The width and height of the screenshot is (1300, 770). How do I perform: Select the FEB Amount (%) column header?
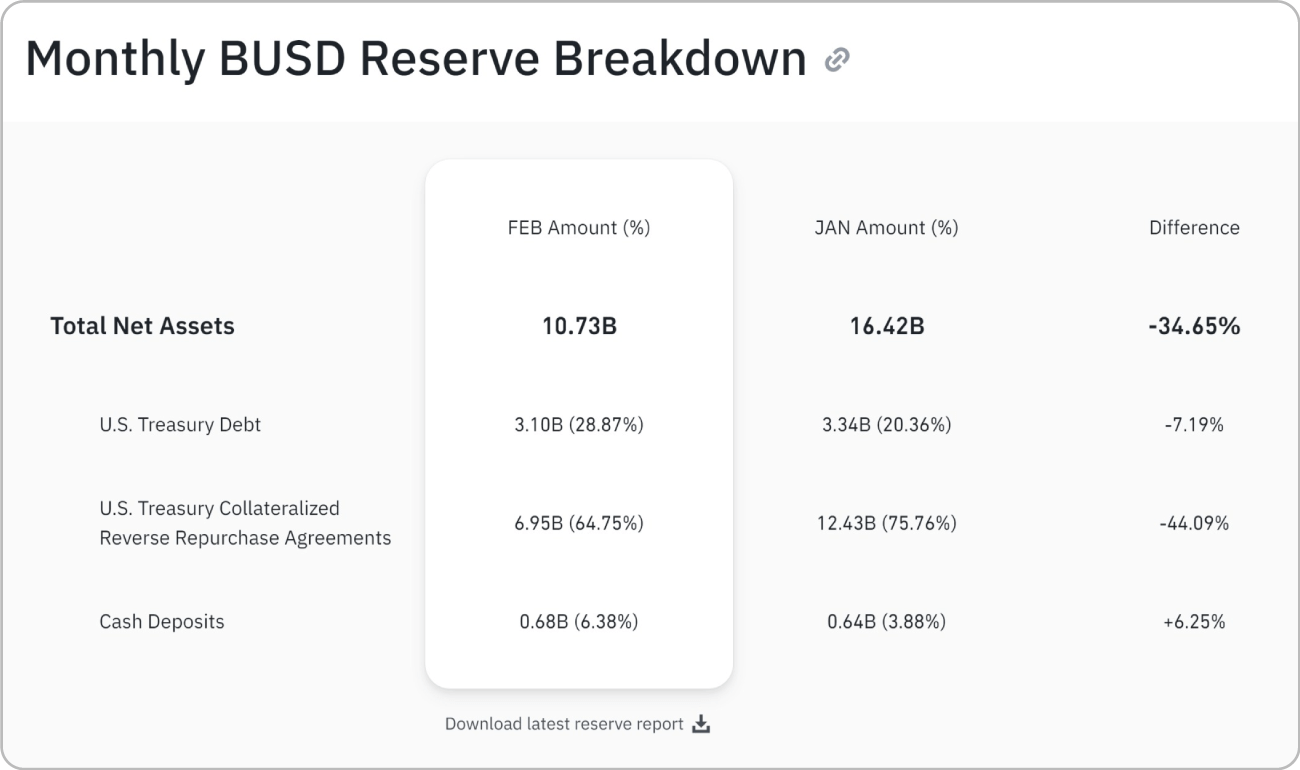tap(579, 228)
